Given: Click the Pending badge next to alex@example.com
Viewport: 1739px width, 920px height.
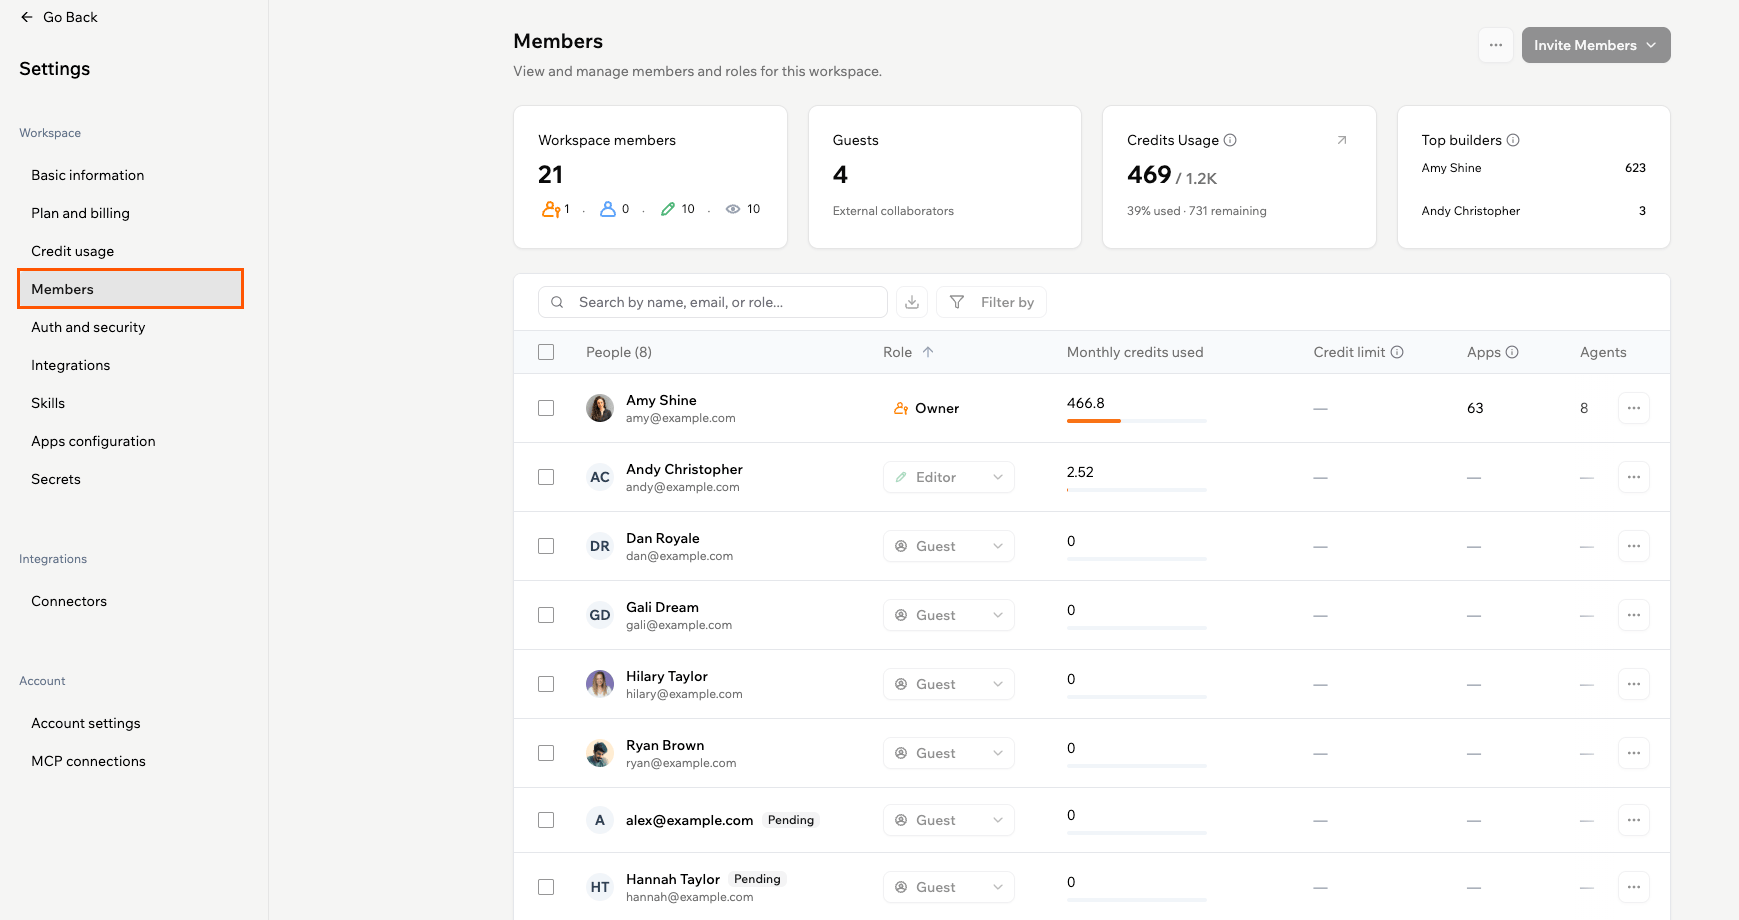Looking at the screenshot, I should tap(791, 820).
